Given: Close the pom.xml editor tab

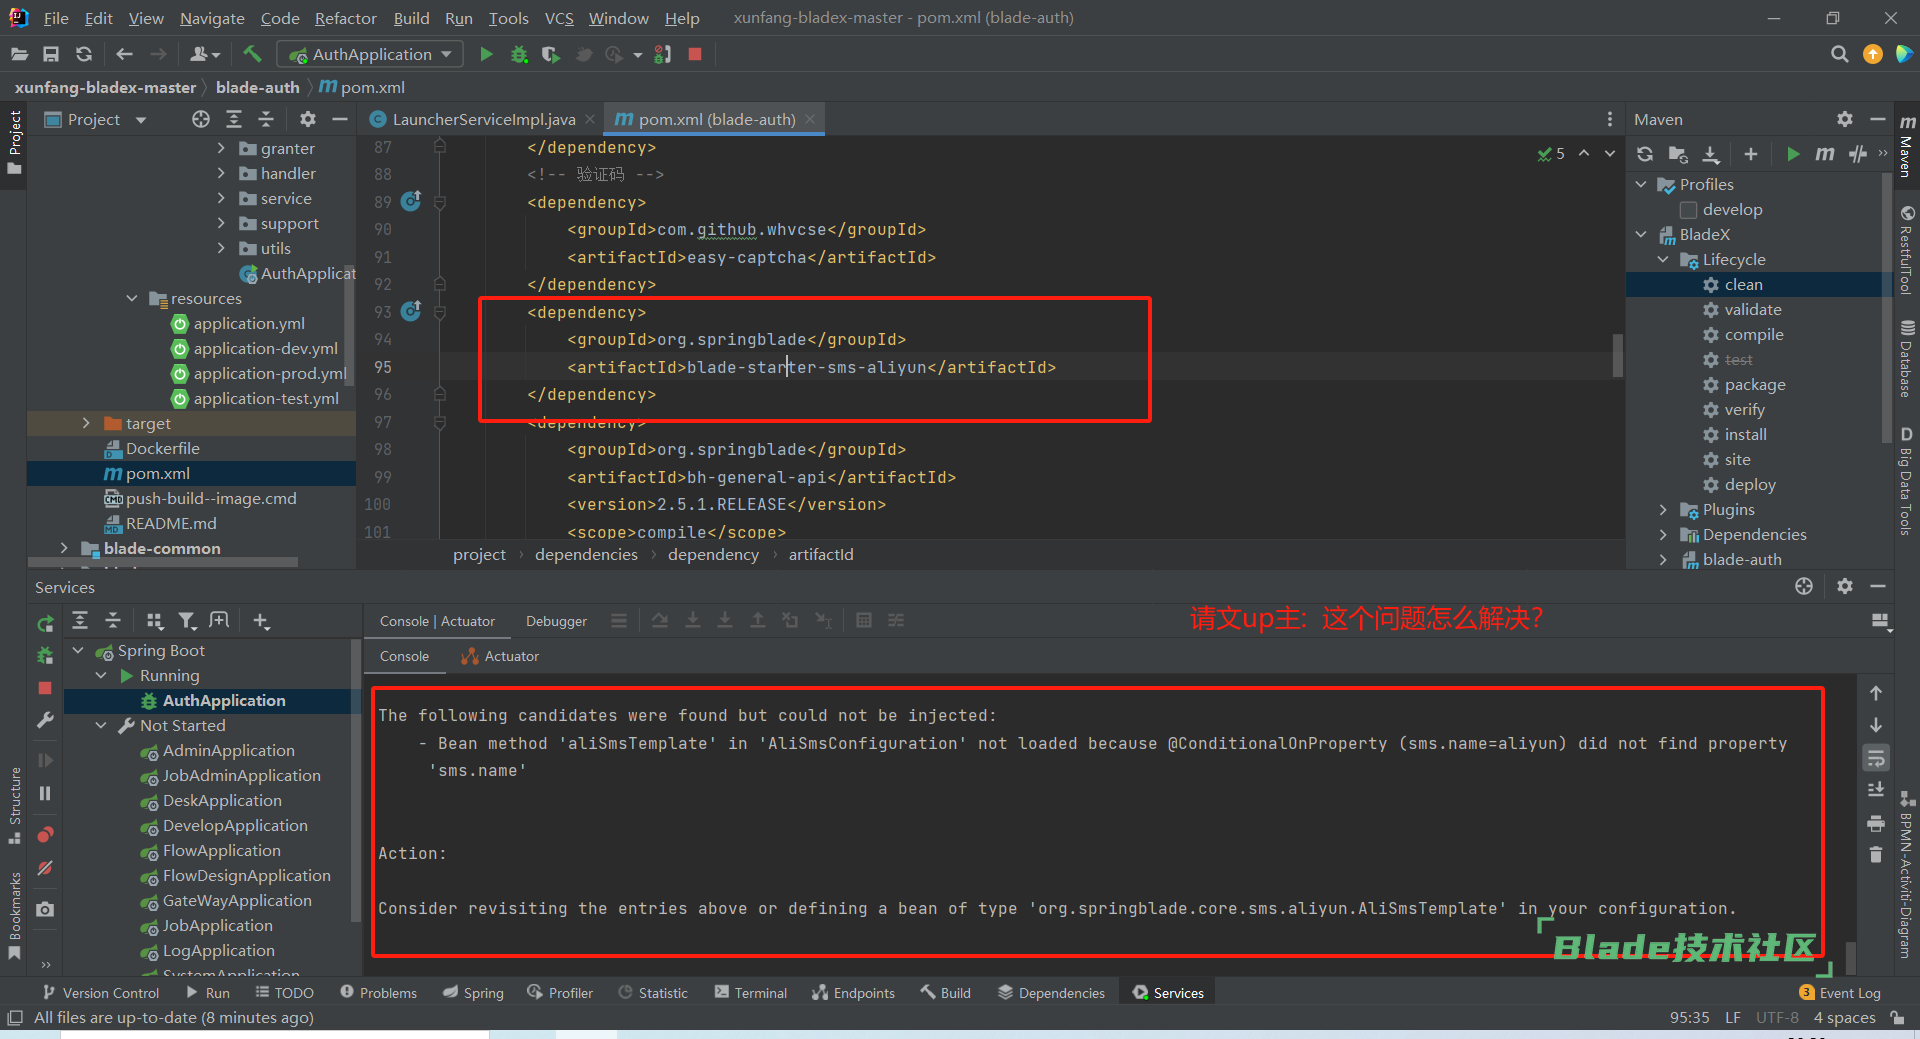Looking at the screenshot, I should pyautogui.click(x=810, y=119).
